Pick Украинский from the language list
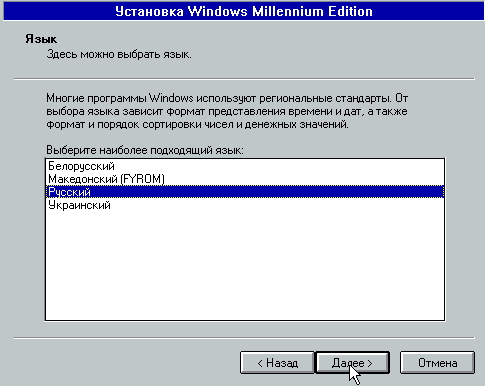This screenshot has height=386, width=485. 245,205
